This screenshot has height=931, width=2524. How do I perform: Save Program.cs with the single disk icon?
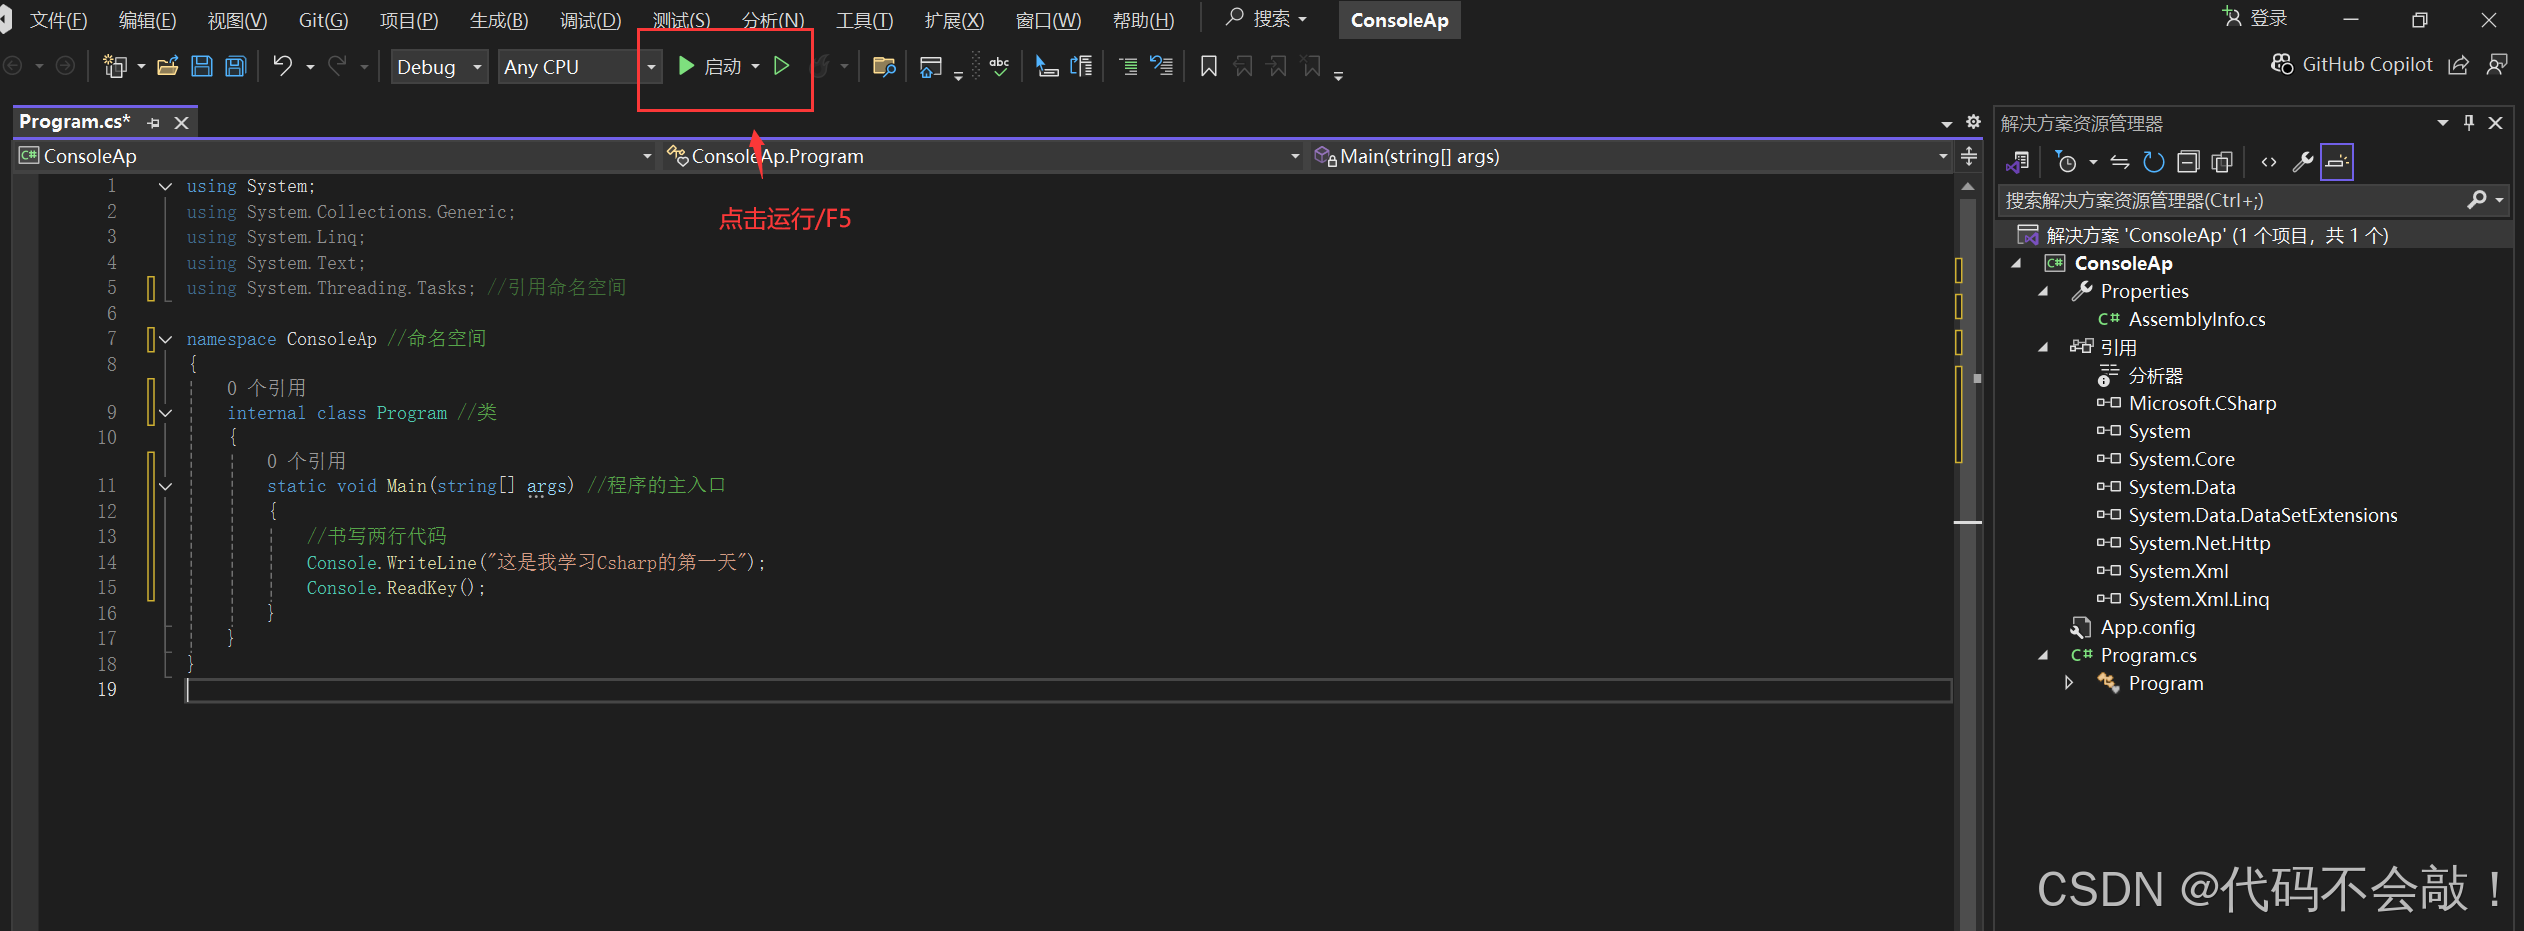(x=202, y=67)
